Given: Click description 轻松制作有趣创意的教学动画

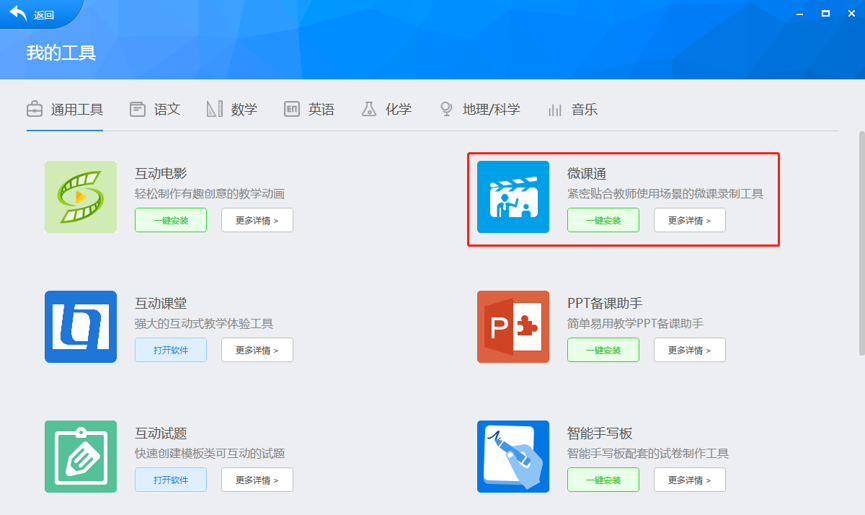Looking at the screenshot, I should click(x=210, y=194).
